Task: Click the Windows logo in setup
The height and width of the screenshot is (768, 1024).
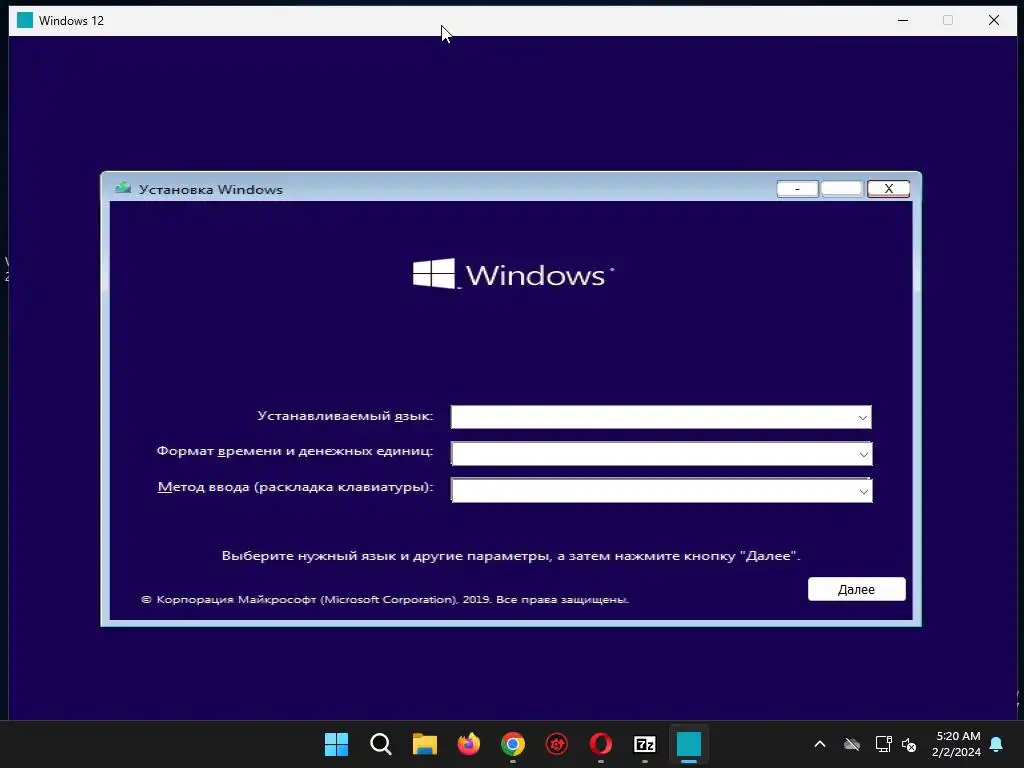Action: [x=513, y=274]
